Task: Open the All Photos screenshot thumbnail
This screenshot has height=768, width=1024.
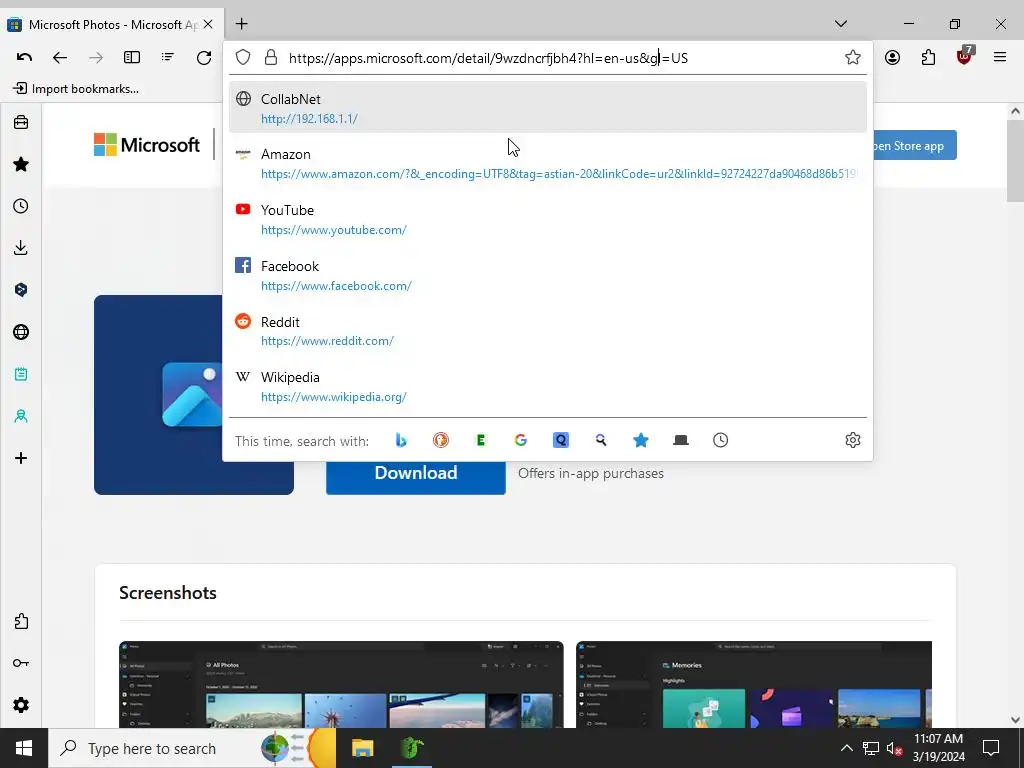Action: (341, 684)
